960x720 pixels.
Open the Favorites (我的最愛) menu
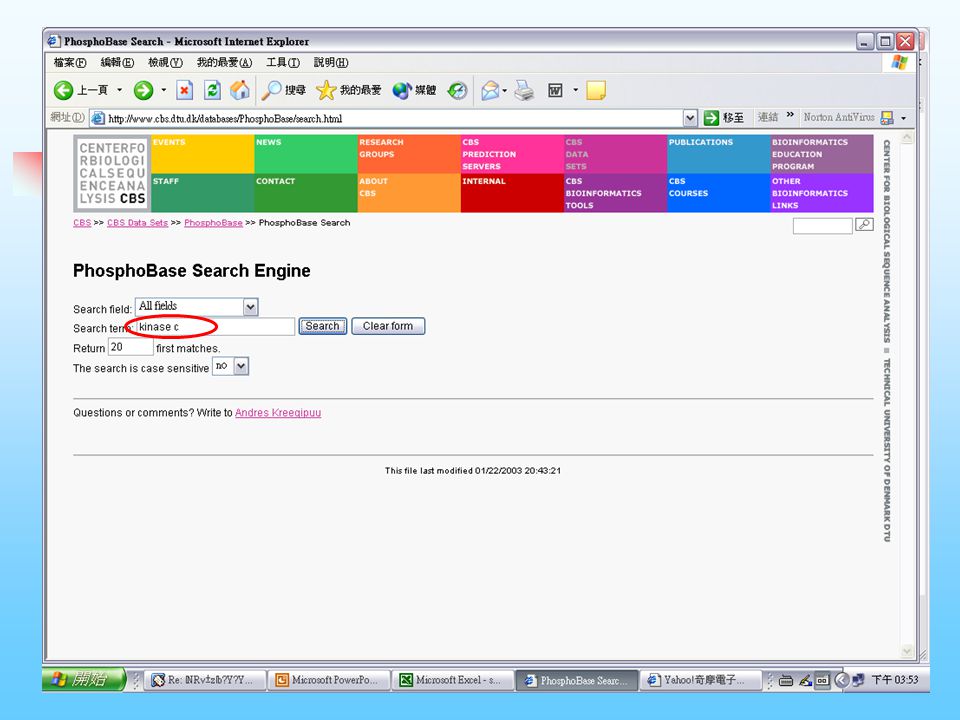point(224,62)
